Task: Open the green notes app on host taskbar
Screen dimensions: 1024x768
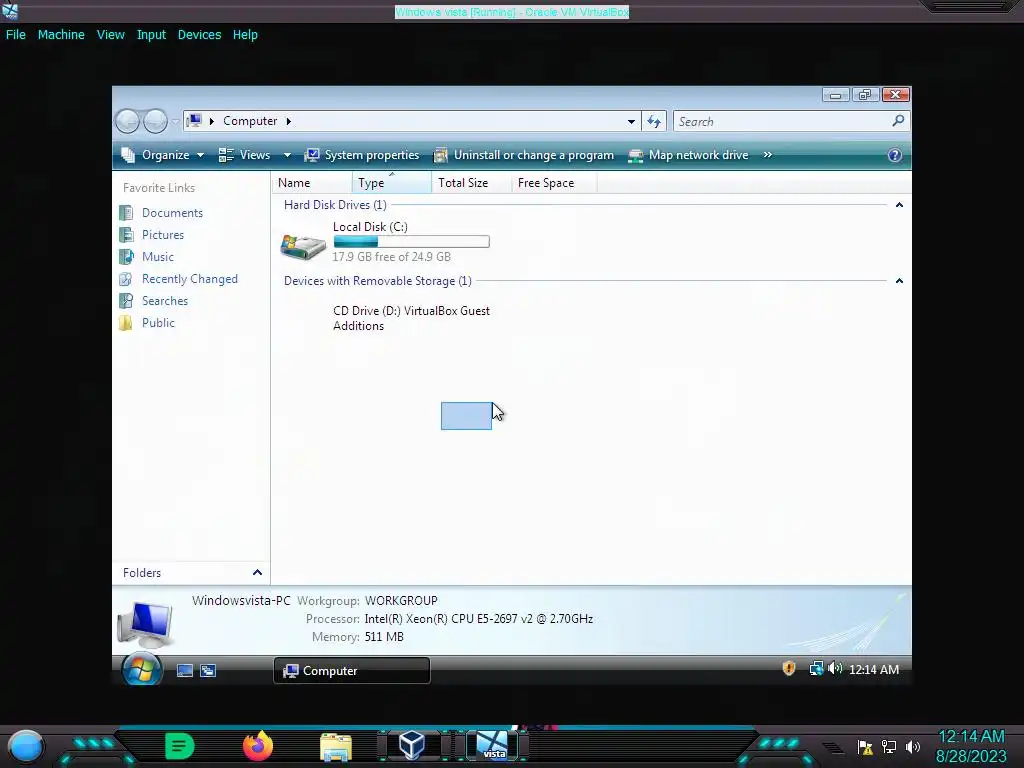Action: 180,746
